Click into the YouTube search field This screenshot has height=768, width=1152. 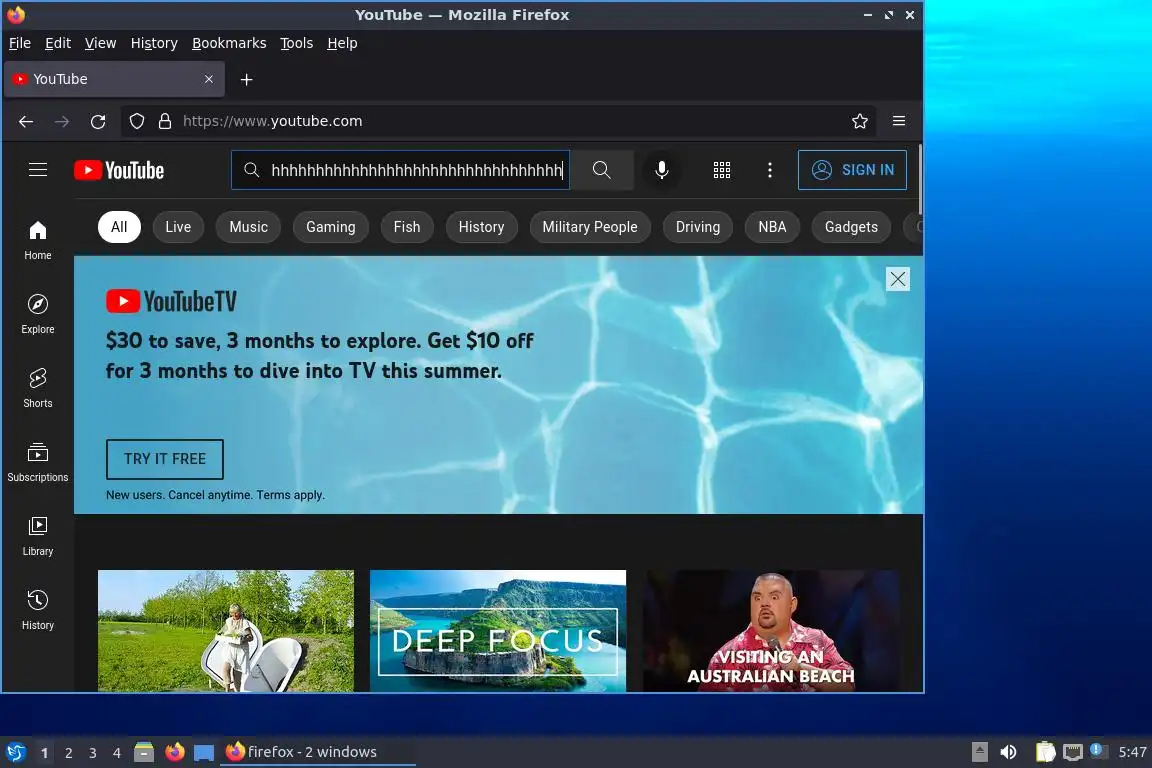400,170
